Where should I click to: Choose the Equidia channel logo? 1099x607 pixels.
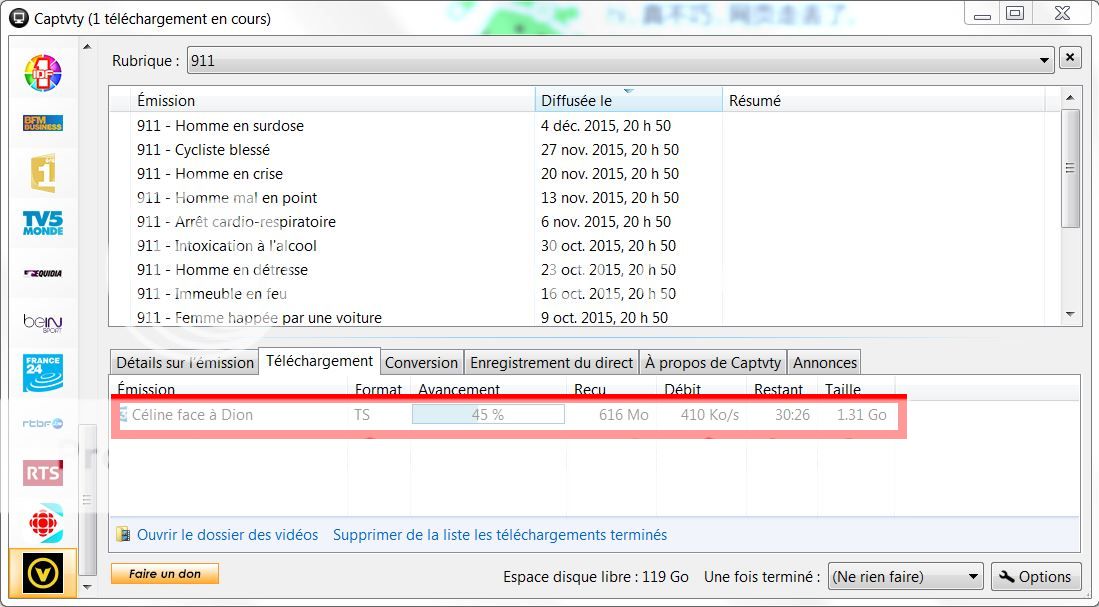click(43, 272)
